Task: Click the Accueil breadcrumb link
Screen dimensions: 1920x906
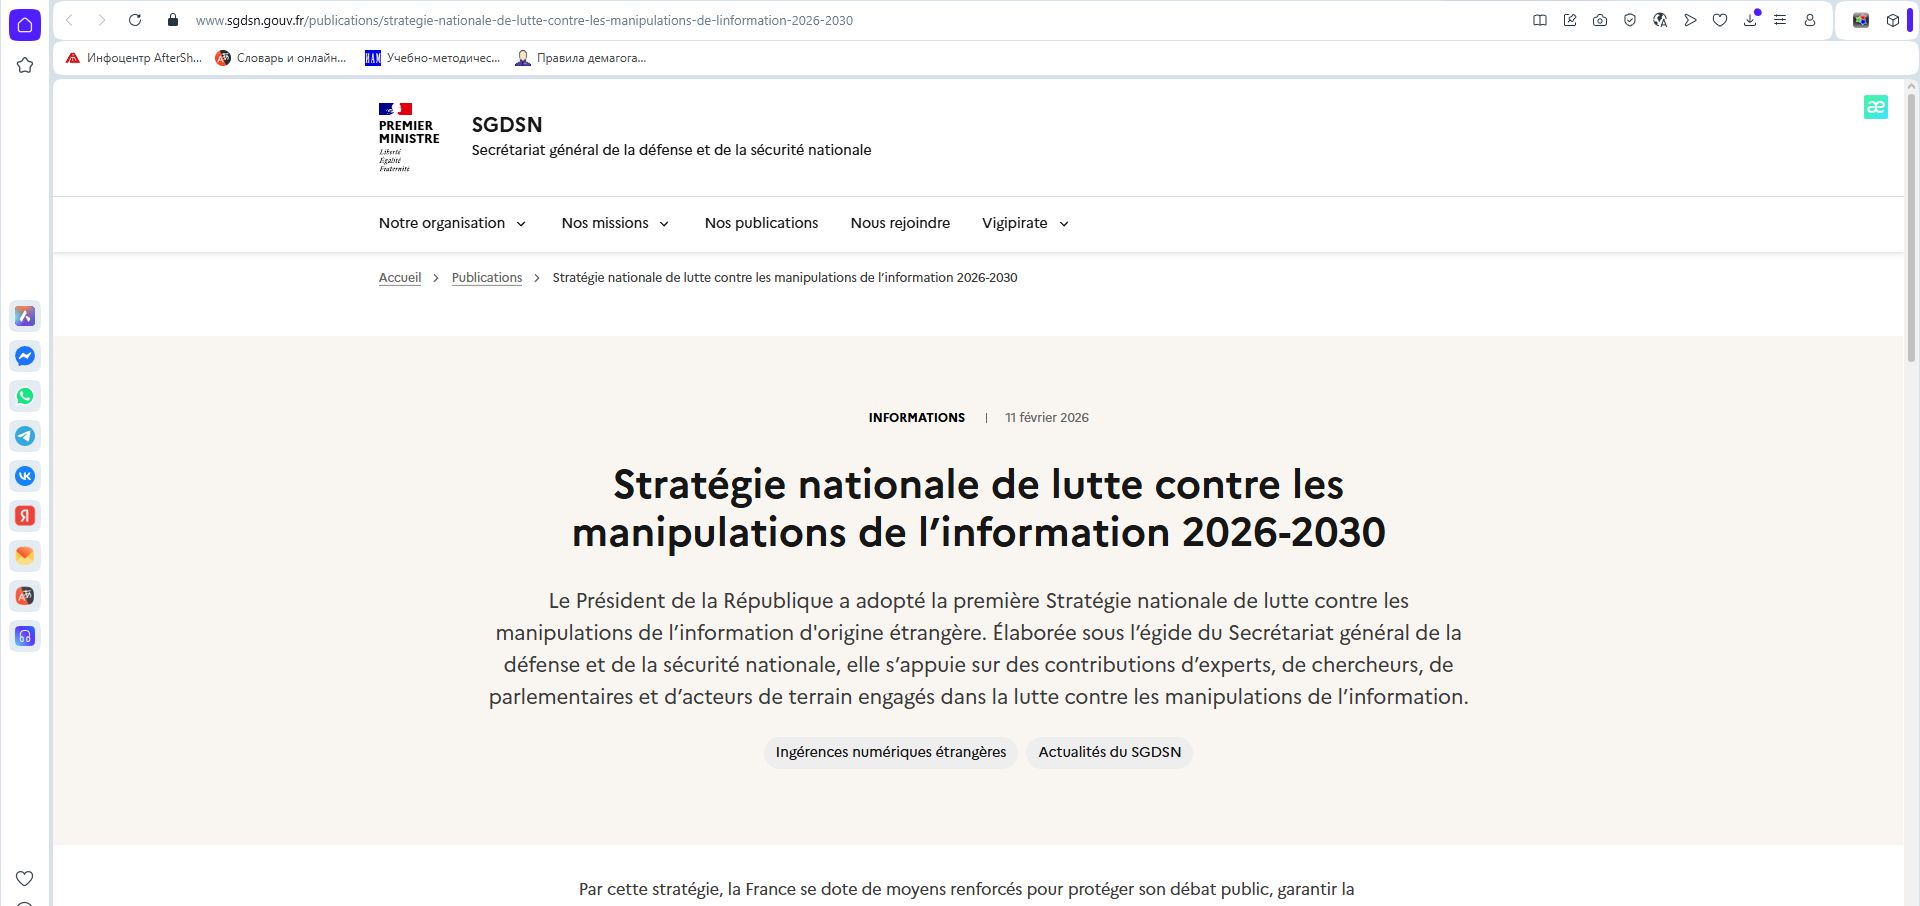Action: (400, 278)
